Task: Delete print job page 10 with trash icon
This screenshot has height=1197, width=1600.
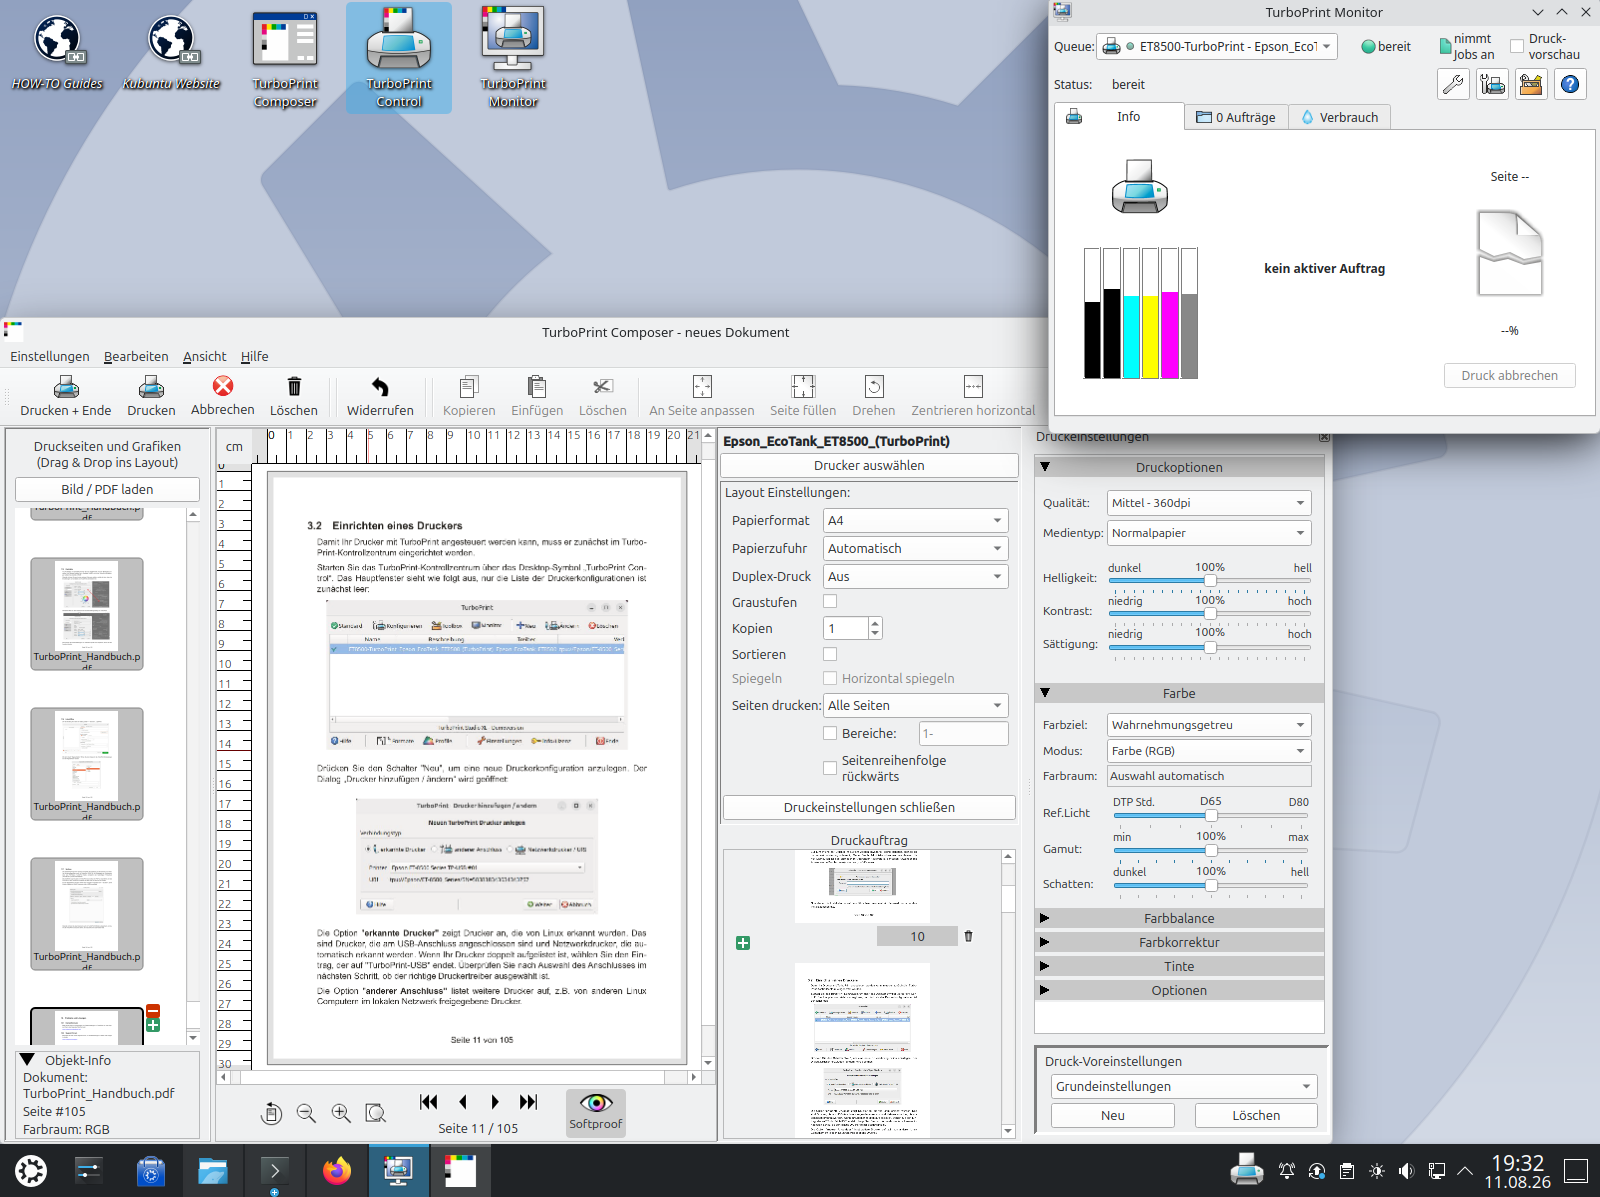Action: 968,936
